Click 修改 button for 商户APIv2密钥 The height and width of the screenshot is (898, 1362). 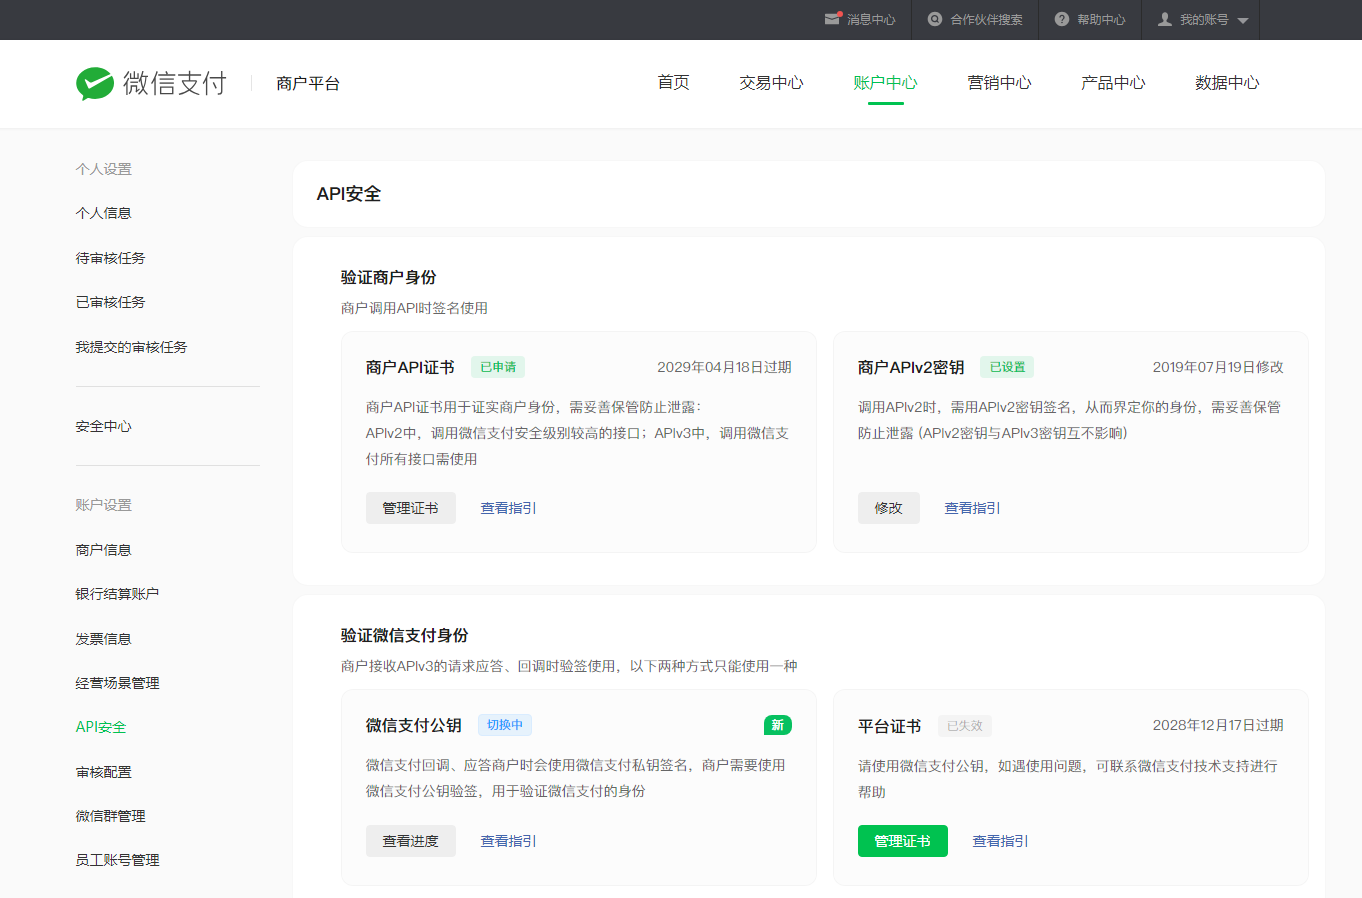click(889, 508)
